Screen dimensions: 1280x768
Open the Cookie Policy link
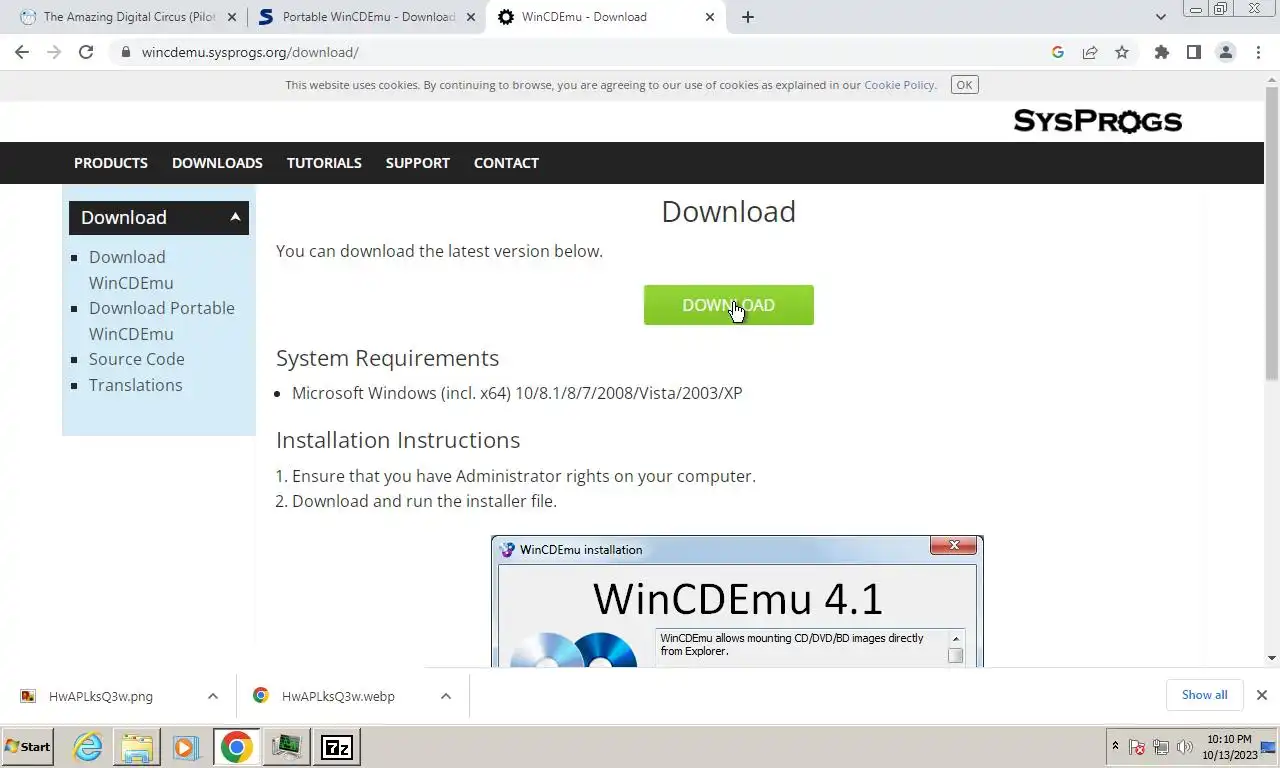[x=899, y=85]
